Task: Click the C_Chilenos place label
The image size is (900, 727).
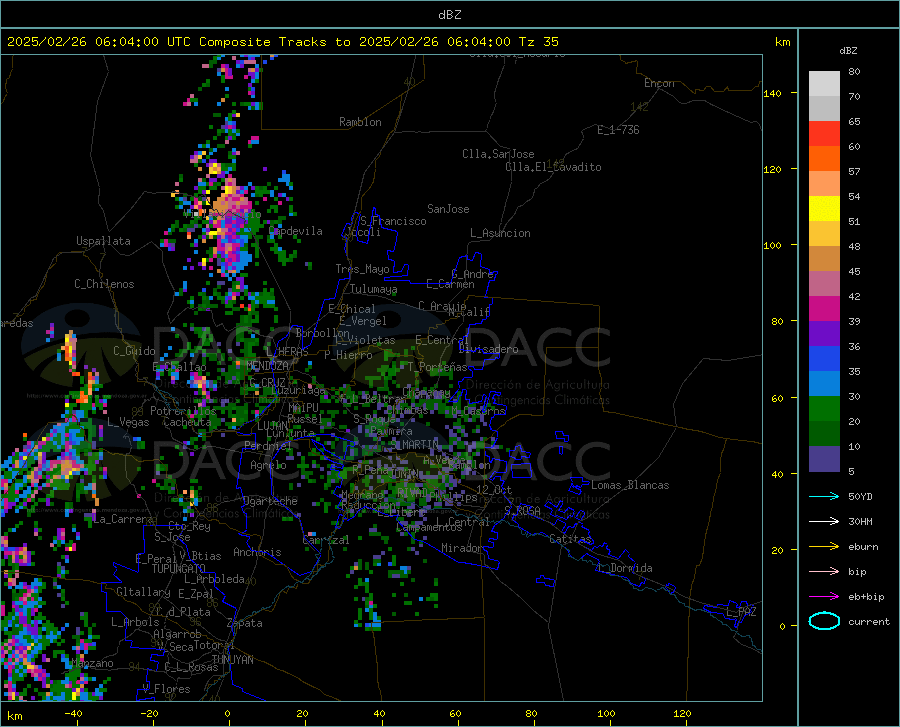Action: pos(104,284)
